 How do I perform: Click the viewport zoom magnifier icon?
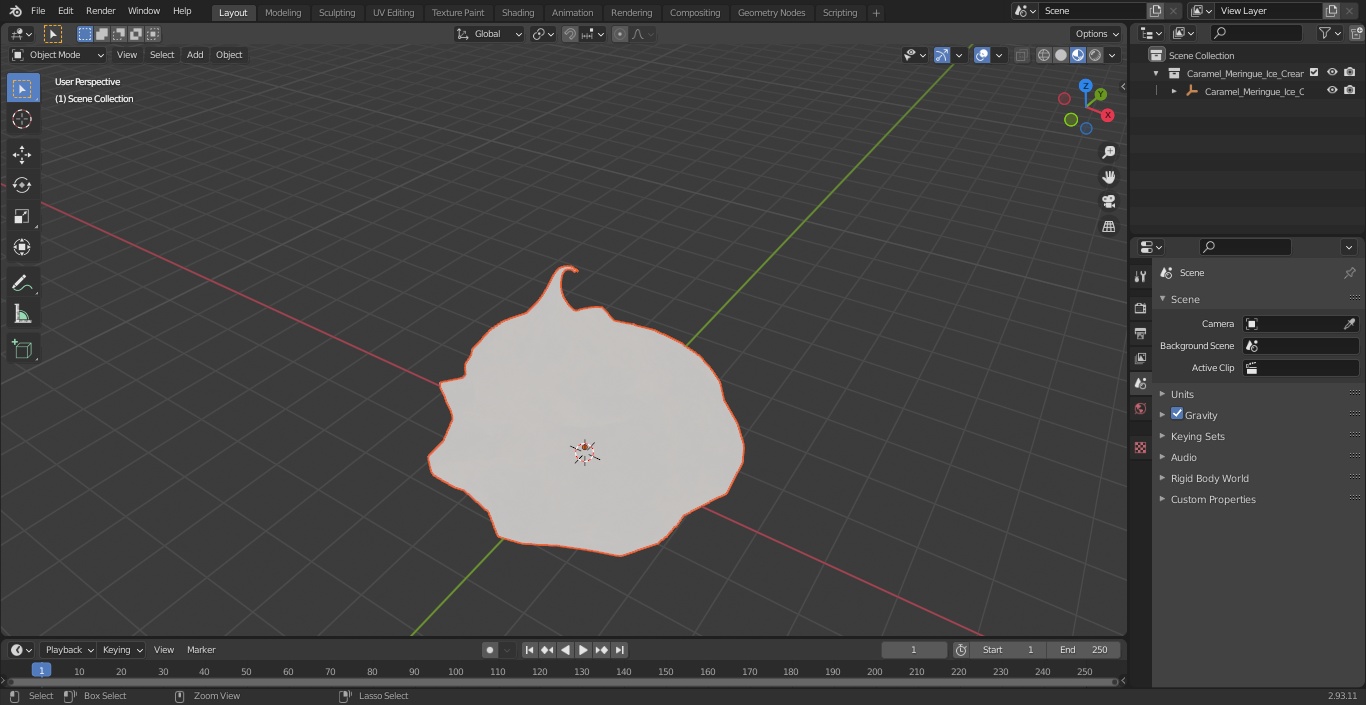coord(1109,152)
